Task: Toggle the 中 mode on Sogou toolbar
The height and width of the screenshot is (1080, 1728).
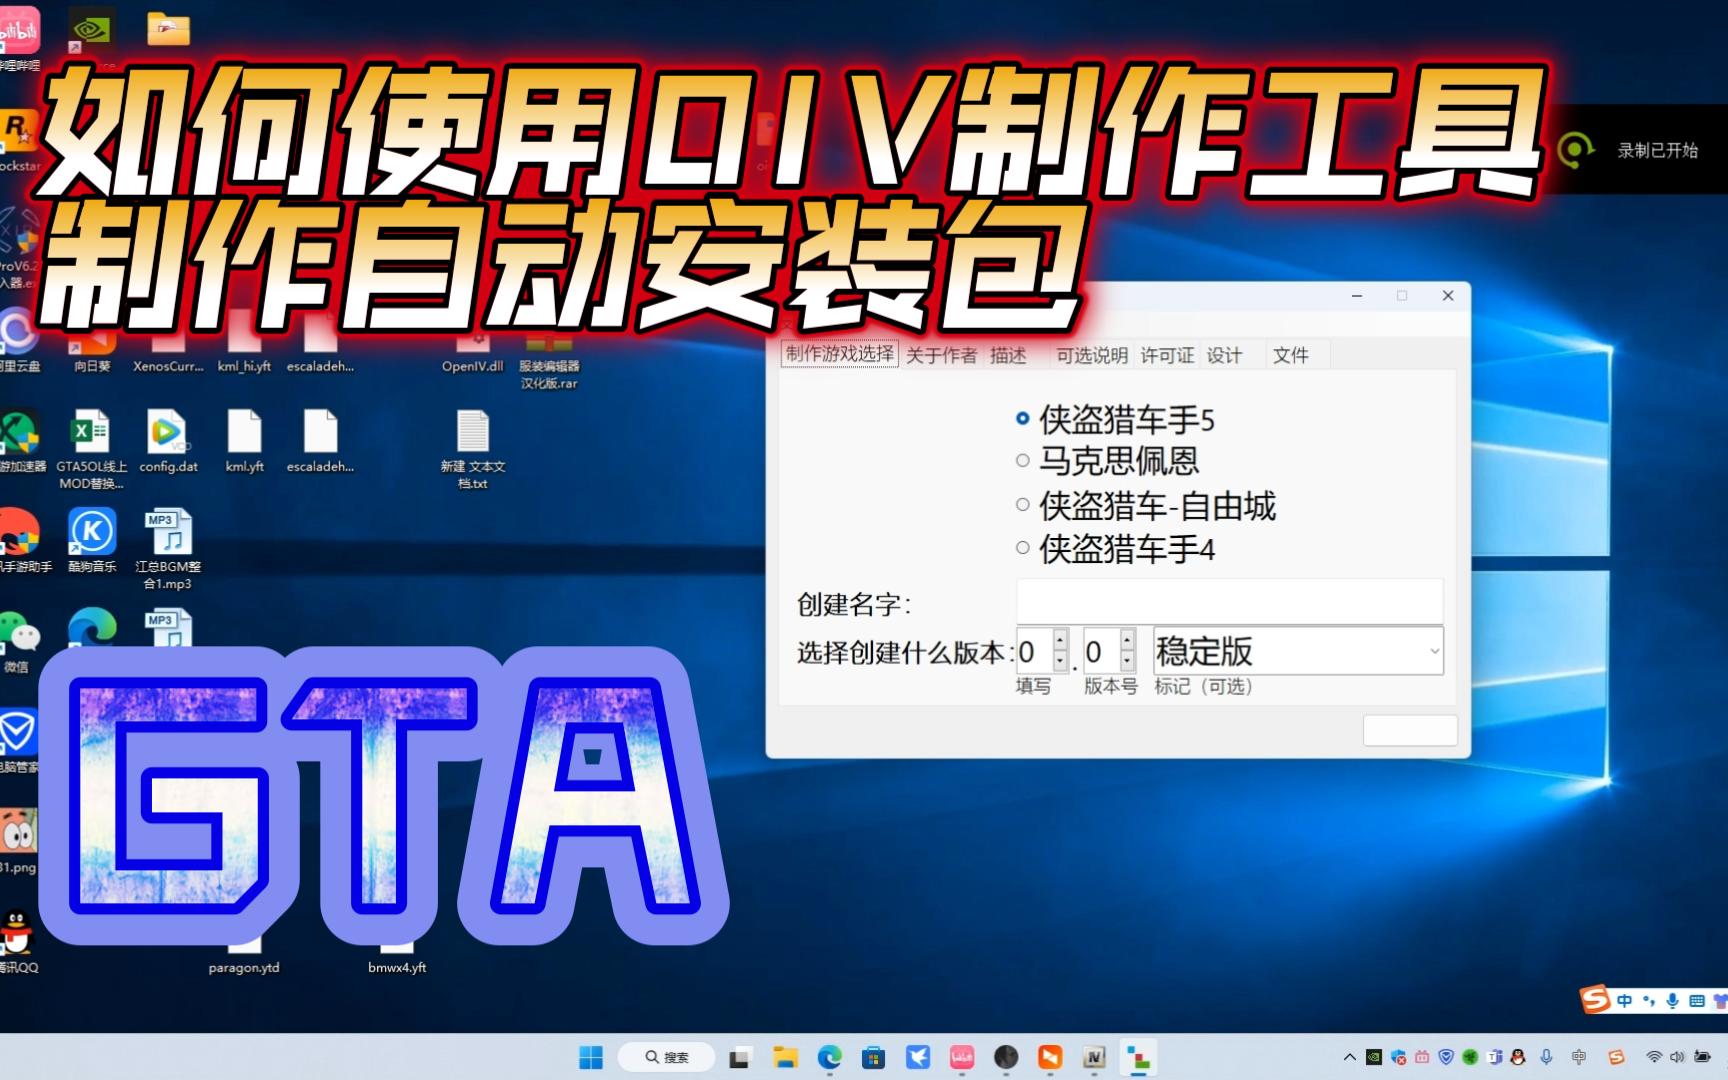Action: click(x=1624, y=1000)
